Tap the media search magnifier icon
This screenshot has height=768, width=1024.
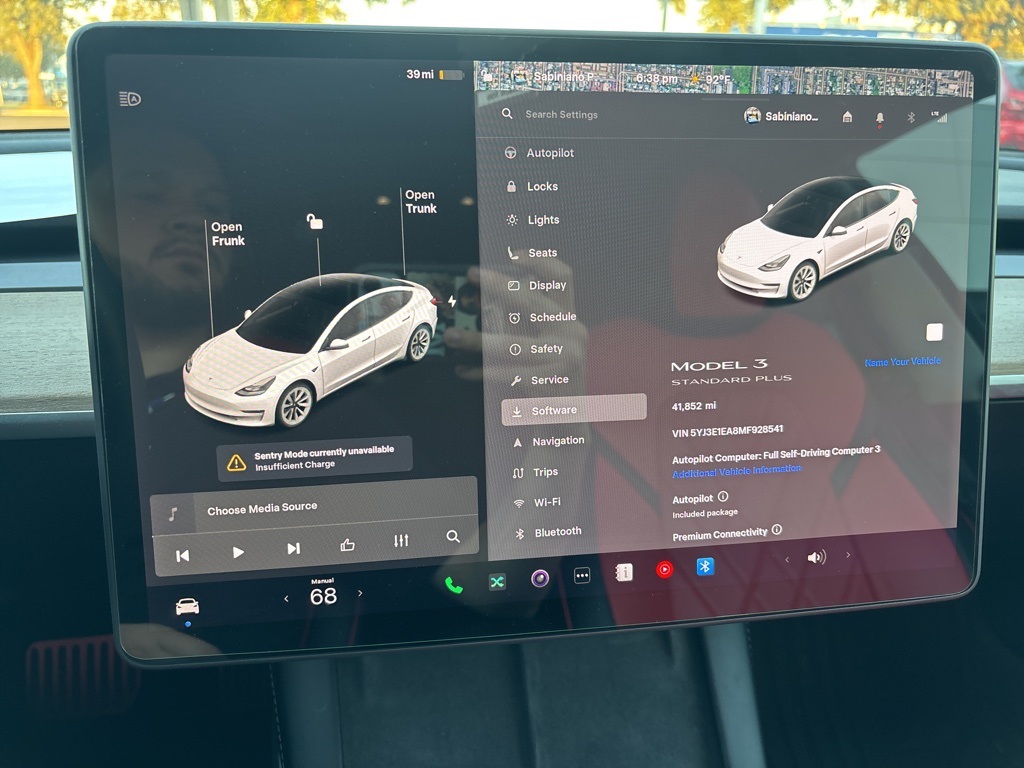tap(453, 537)
